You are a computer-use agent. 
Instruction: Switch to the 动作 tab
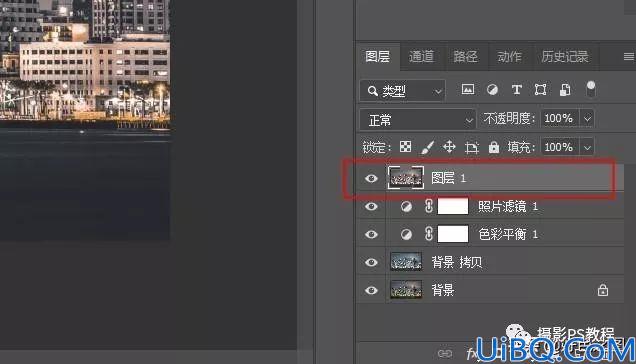(509, 56)
